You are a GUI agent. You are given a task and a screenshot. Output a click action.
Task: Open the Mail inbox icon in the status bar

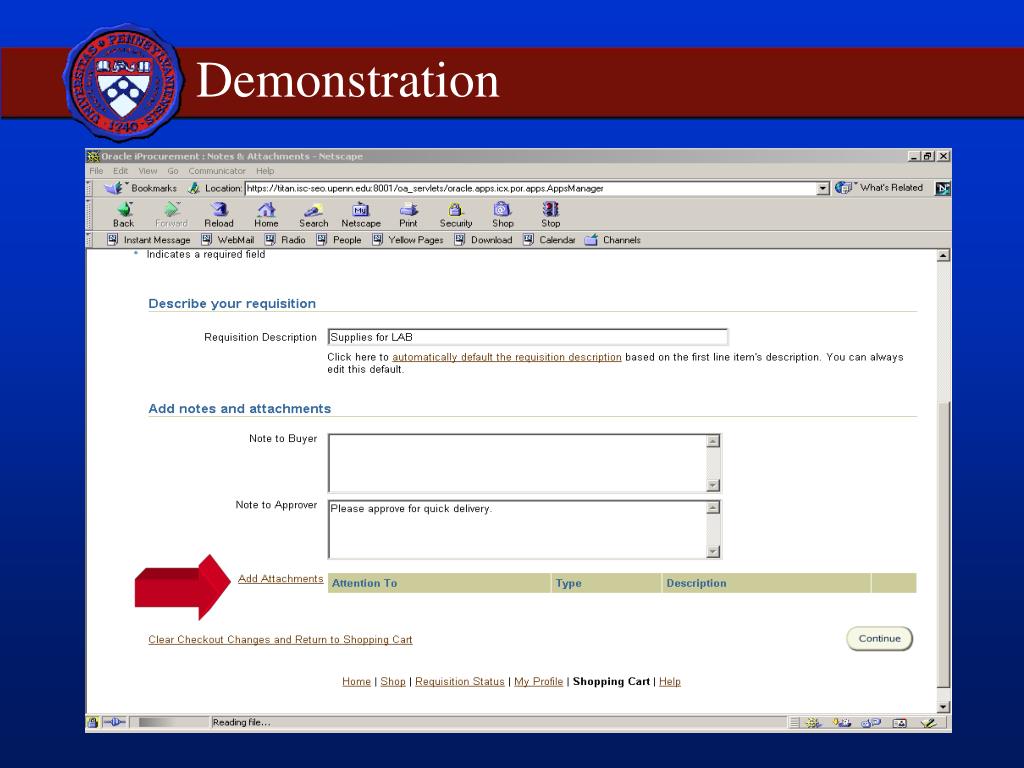842,723
